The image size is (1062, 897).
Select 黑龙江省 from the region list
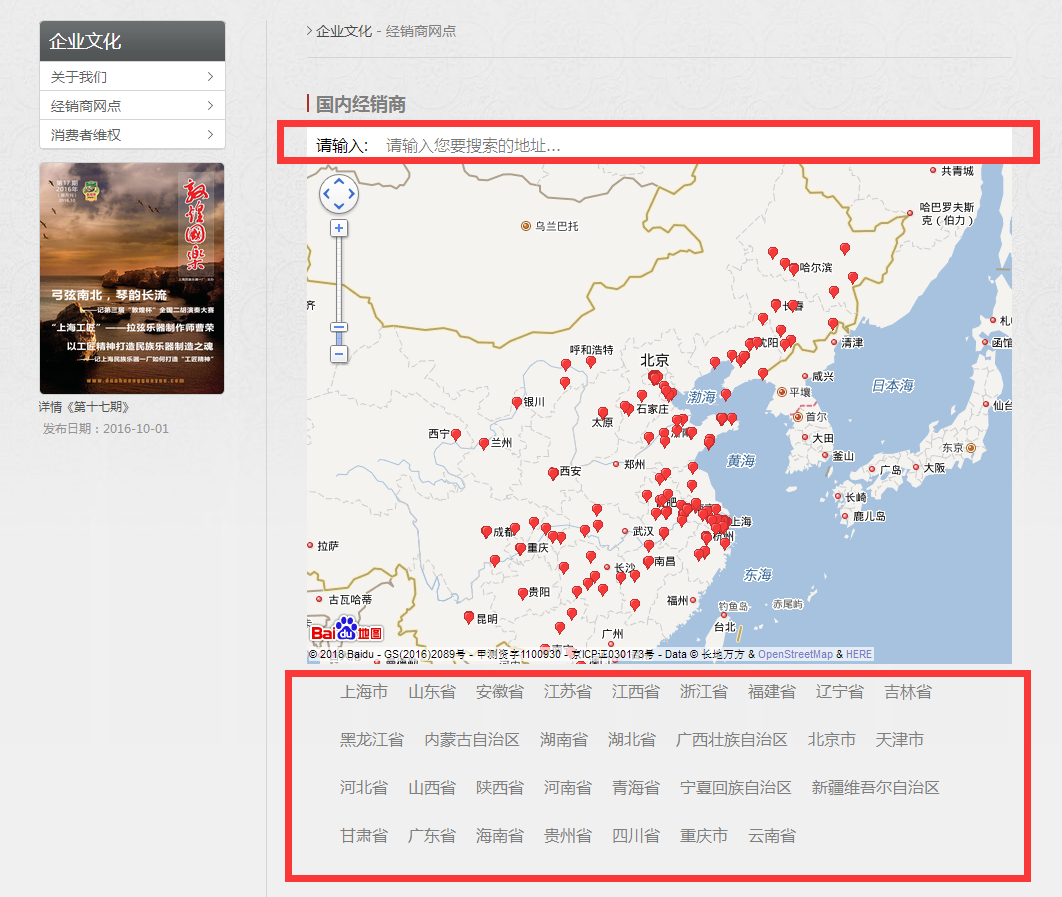(x=372, y=740)
